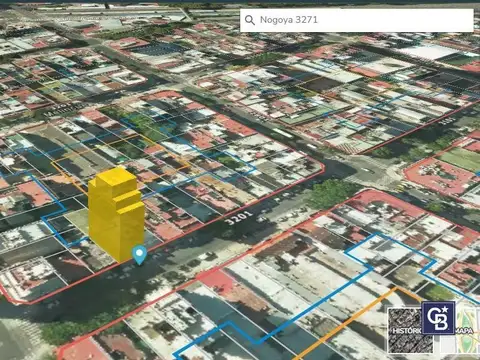
Task: Click the 3201 street number label
Action: click(238, 218)
